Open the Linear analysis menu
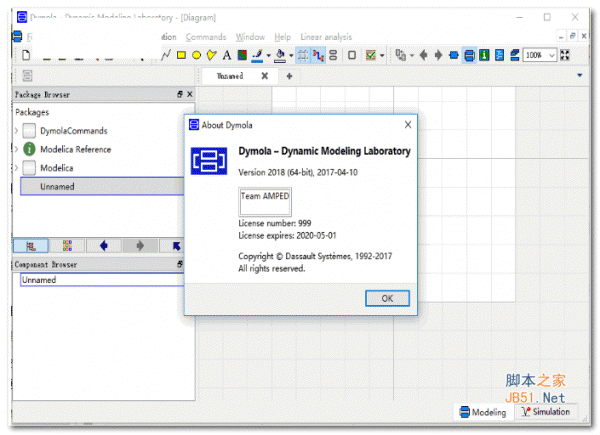Screen dimensions: 600x435 [x=325, y=37]
